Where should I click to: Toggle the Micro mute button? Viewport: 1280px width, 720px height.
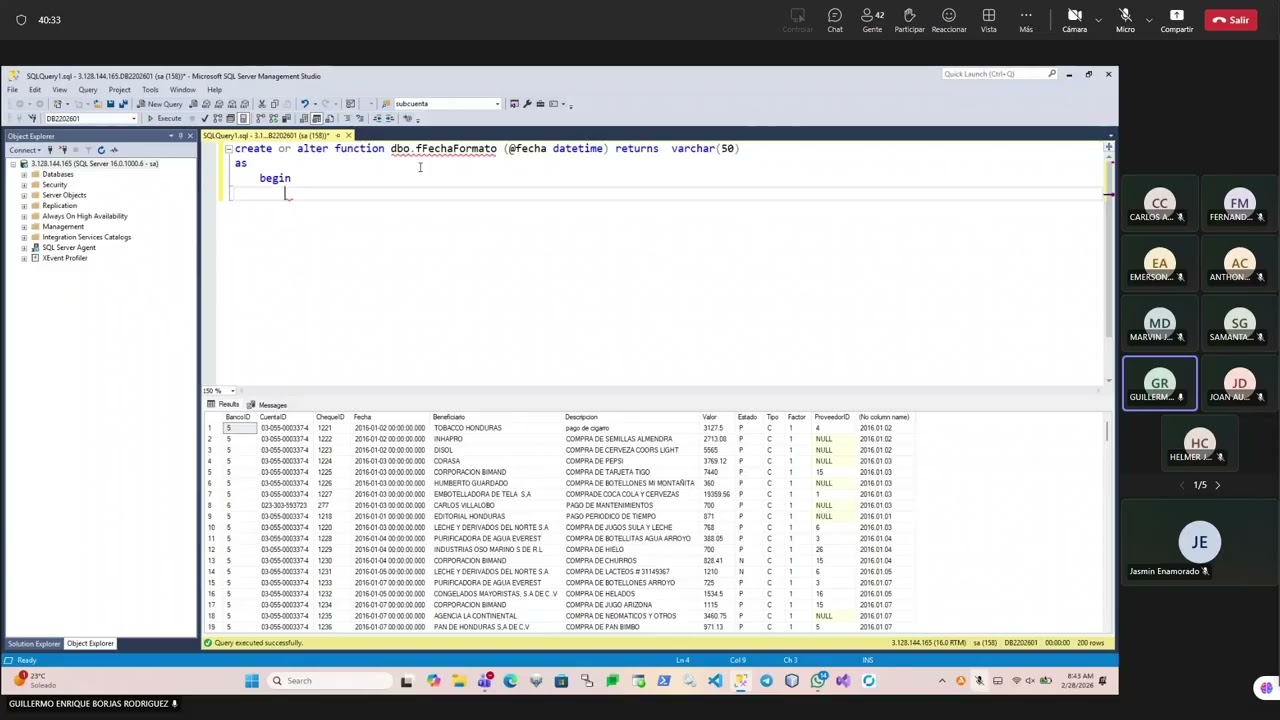pos(1125,20)
